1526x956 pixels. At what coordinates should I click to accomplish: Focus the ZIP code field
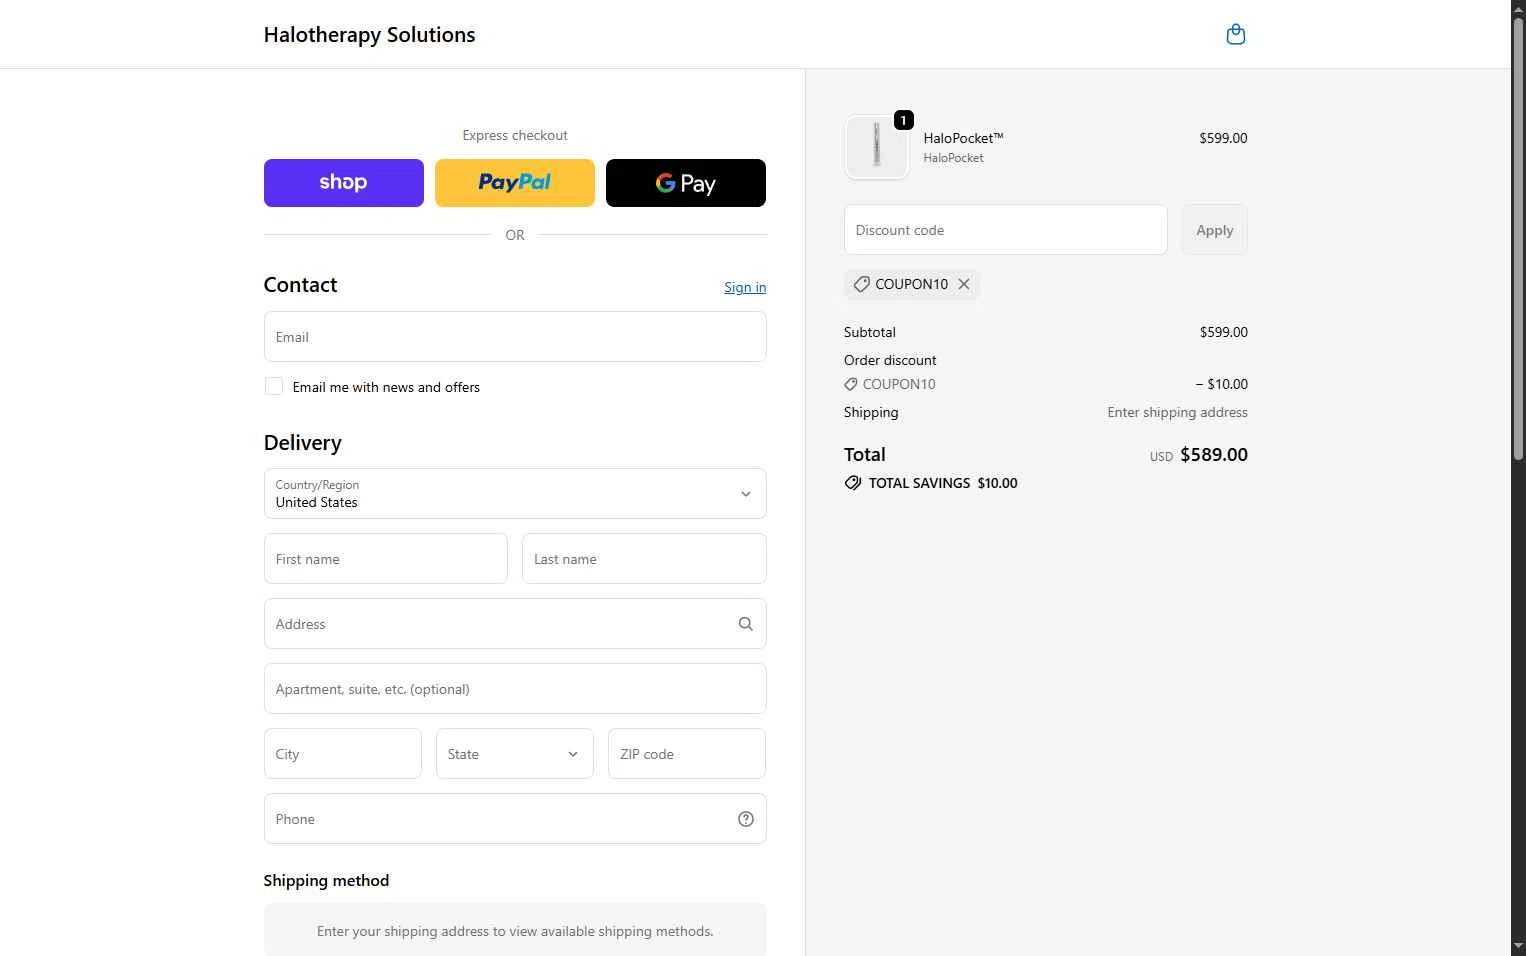[687, 753]
